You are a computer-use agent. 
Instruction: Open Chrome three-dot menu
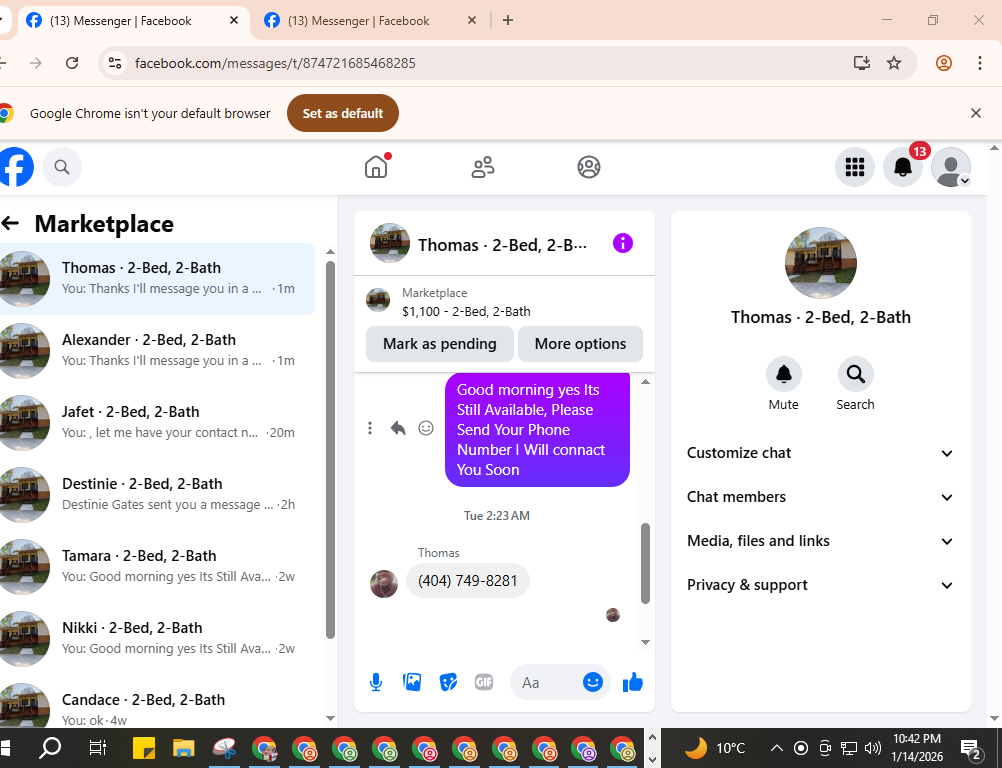[x=979, y=63]
